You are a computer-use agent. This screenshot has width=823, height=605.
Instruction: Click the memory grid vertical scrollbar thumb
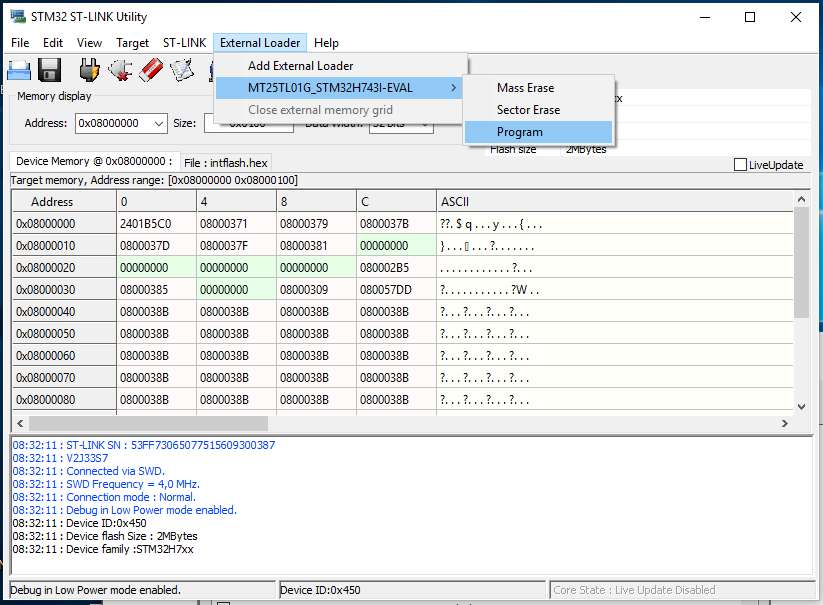click(x=801, y=262)
